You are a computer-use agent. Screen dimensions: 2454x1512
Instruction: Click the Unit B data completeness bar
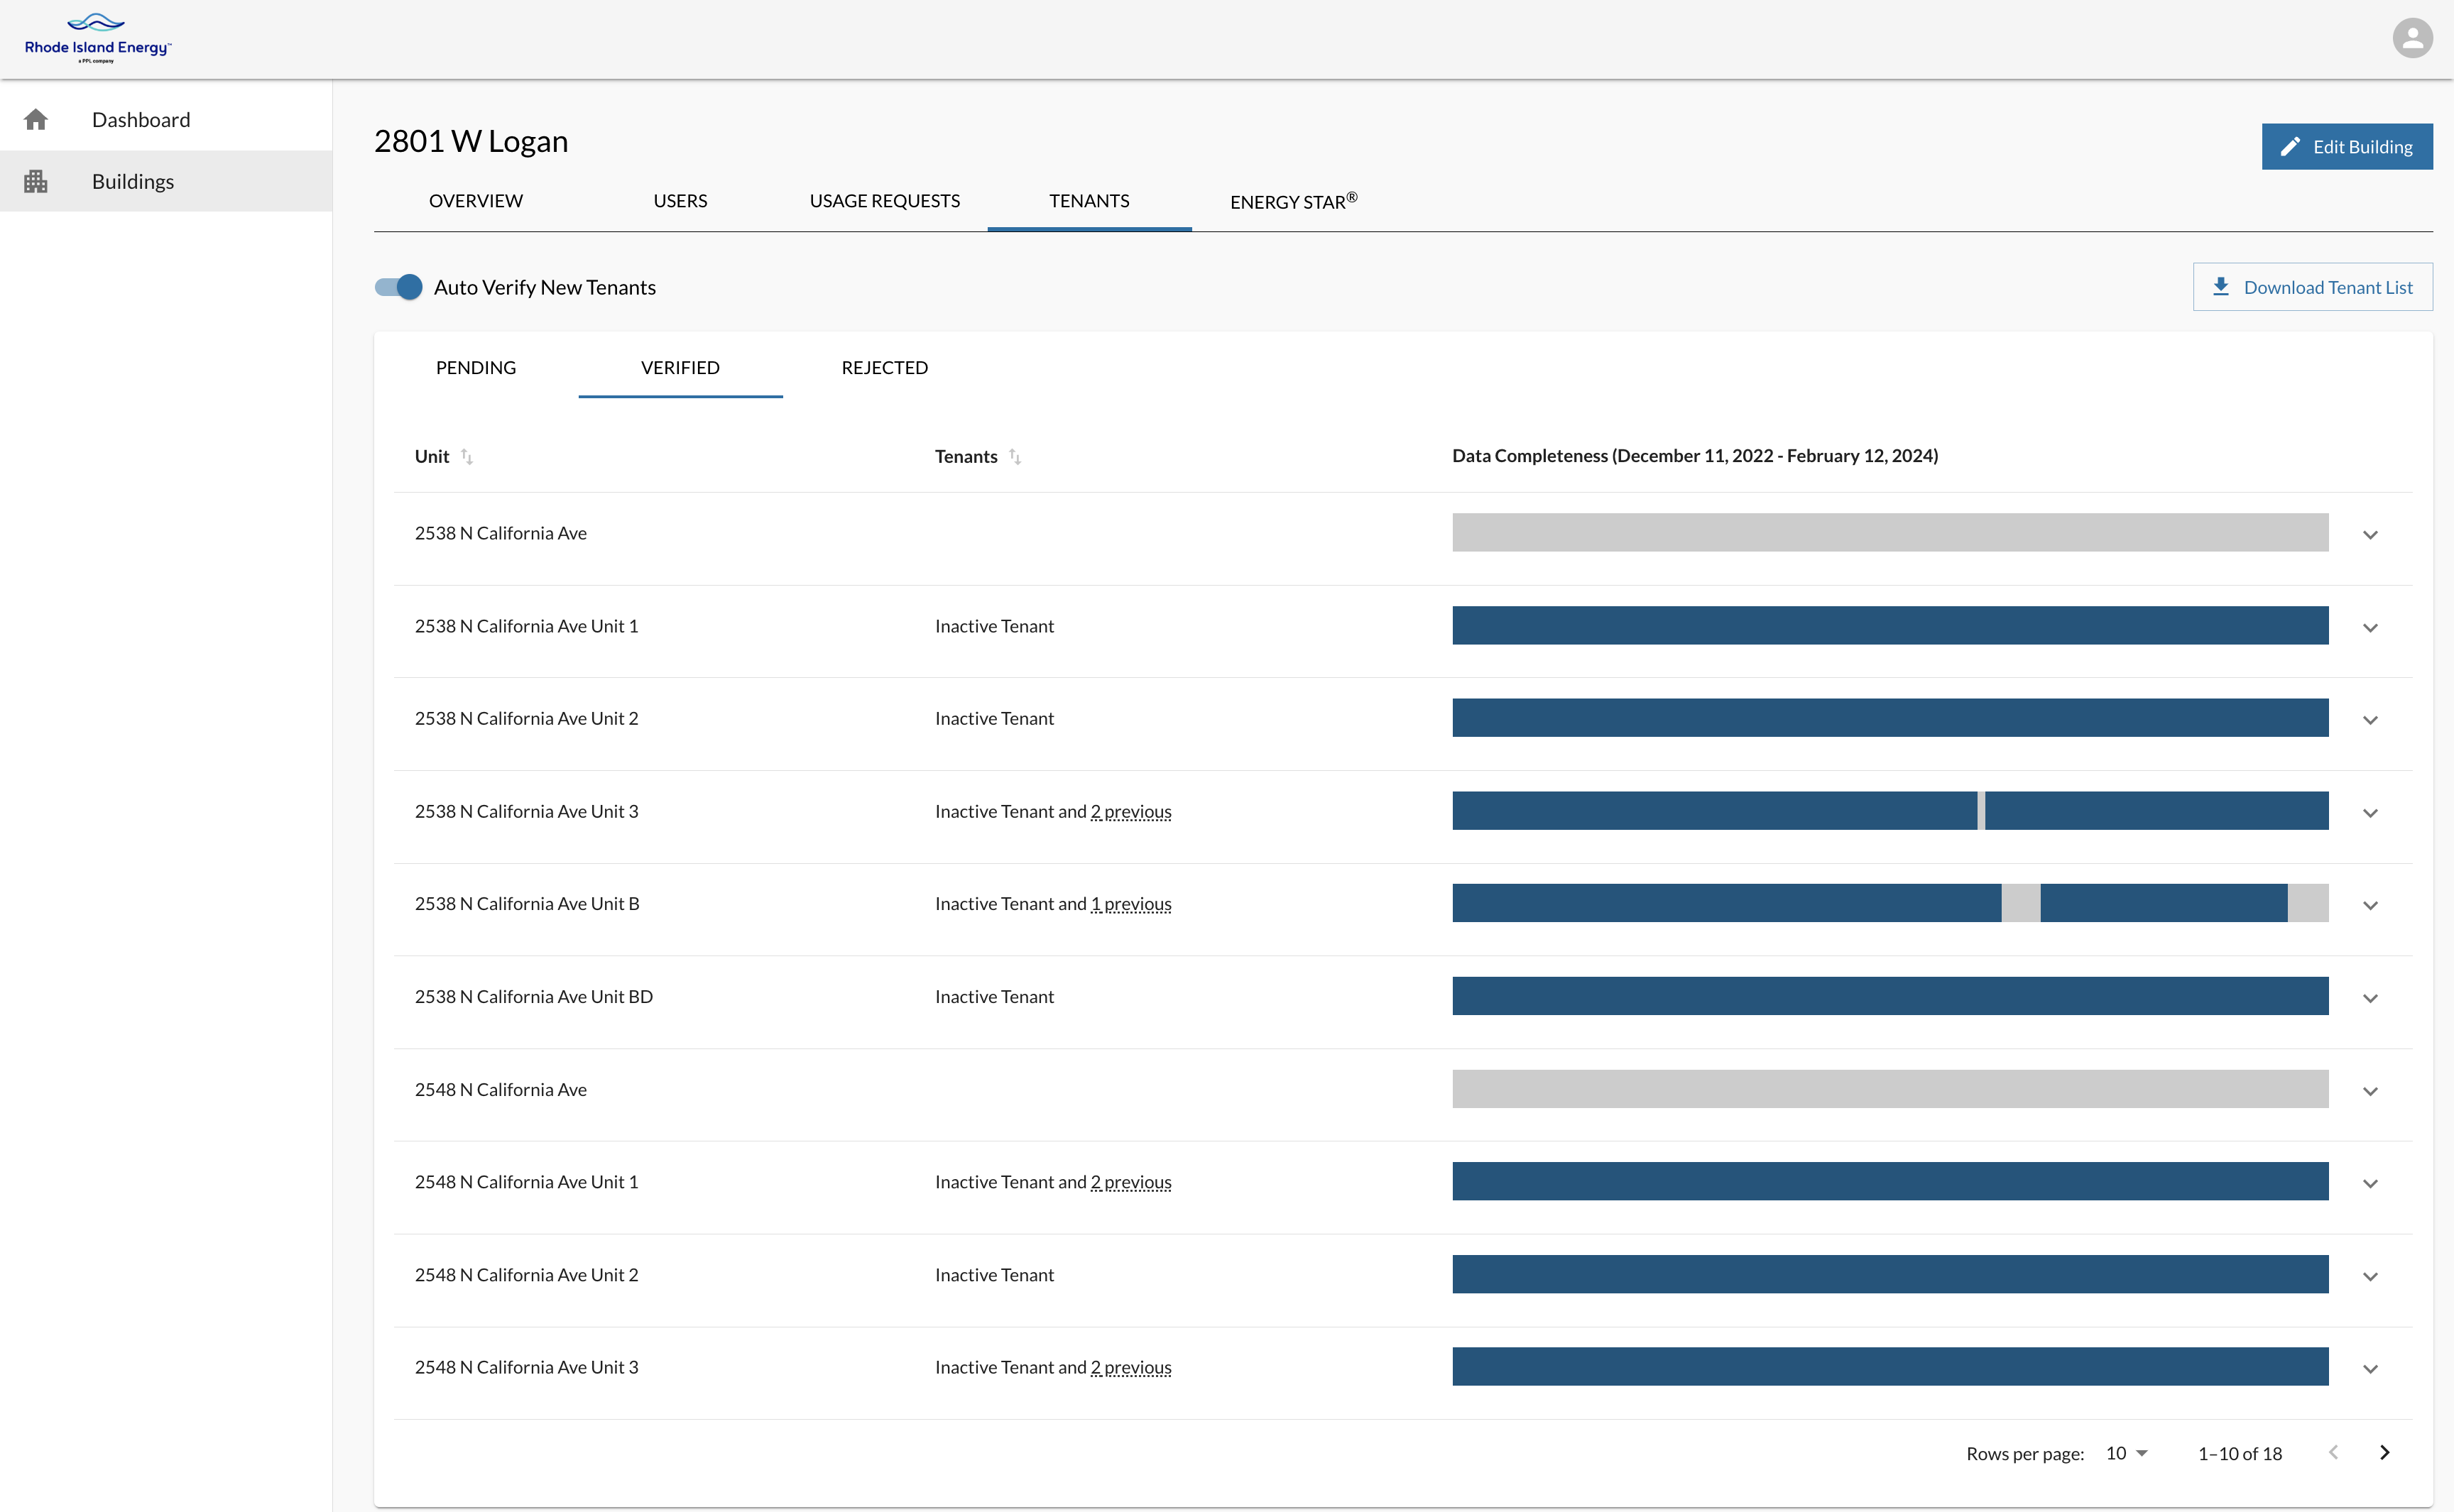pos(1889,904)
